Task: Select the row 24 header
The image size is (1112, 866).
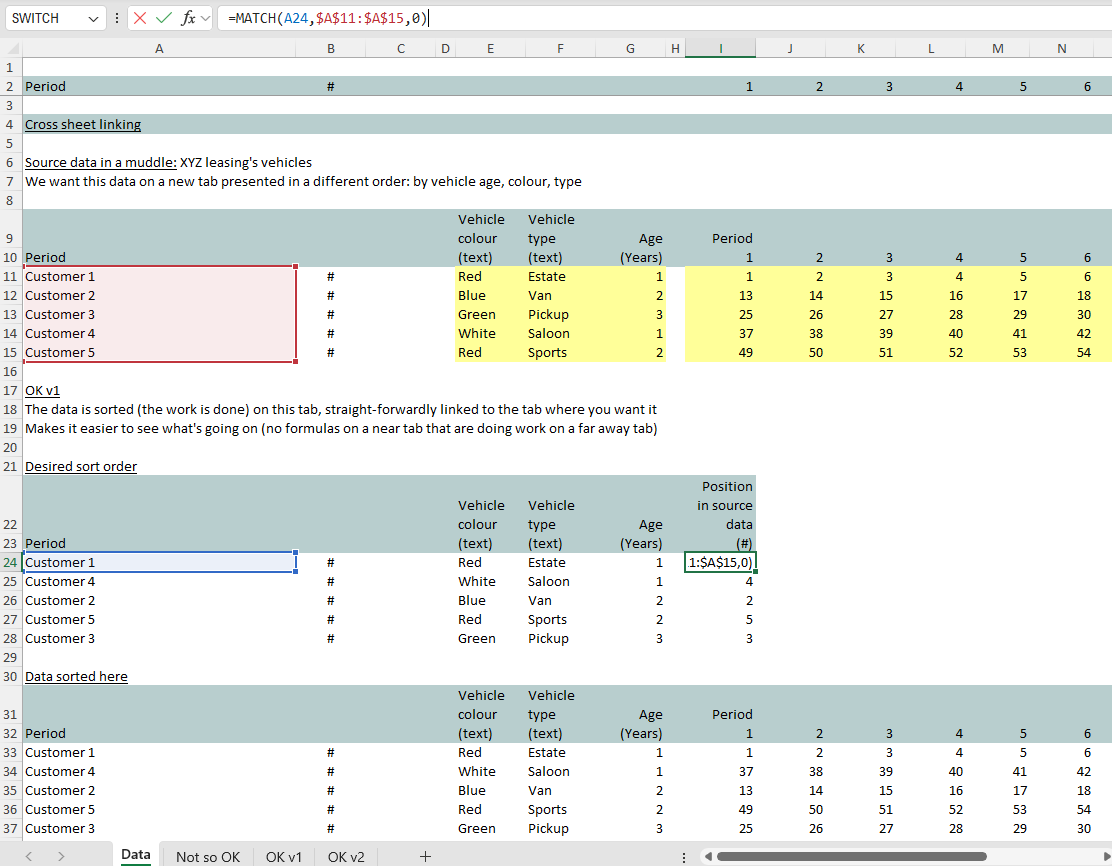Action: coord(10,562)
